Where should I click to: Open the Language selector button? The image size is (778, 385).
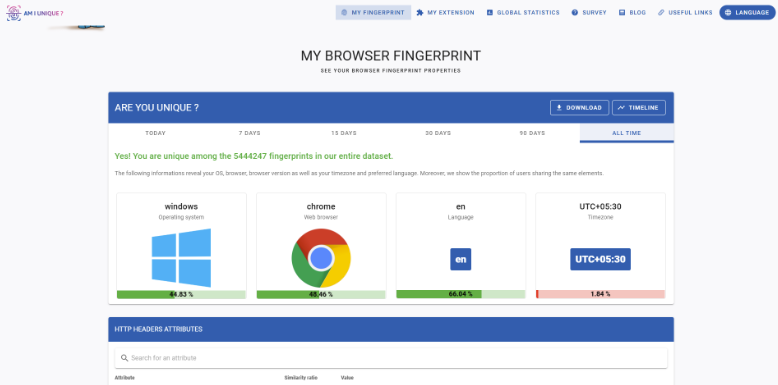tap(747, 12)
